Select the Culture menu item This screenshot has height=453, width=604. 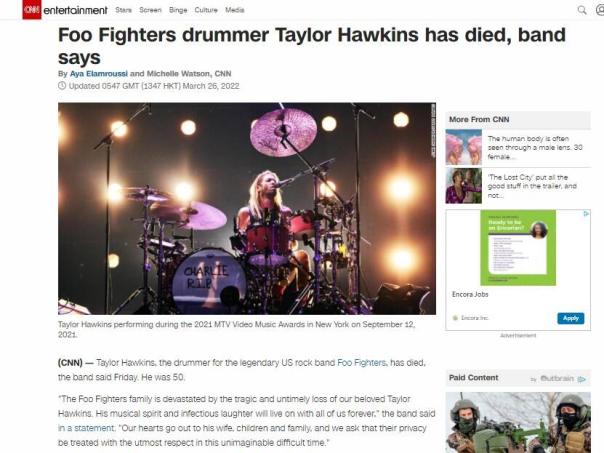click(x=206, y=10)
